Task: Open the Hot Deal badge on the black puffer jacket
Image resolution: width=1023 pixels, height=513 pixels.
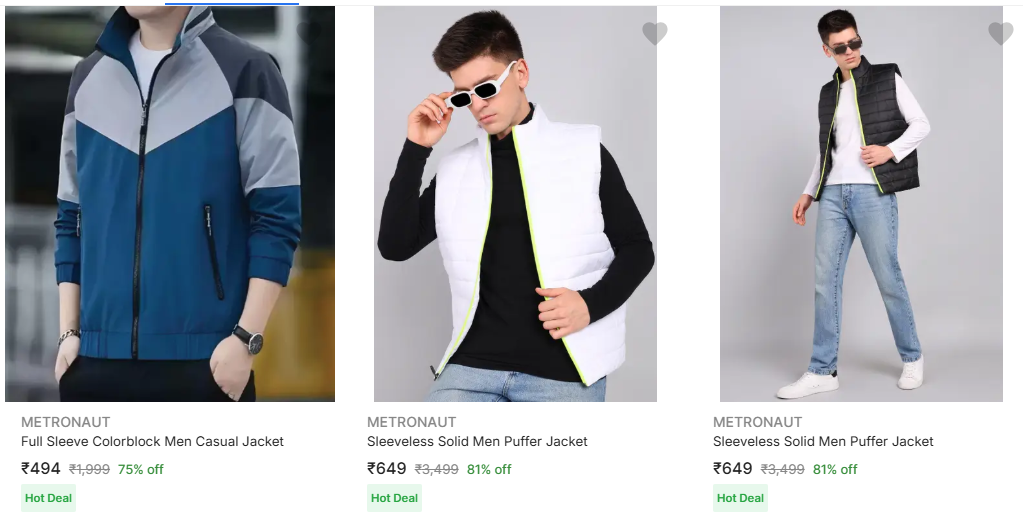Action: 740,498
